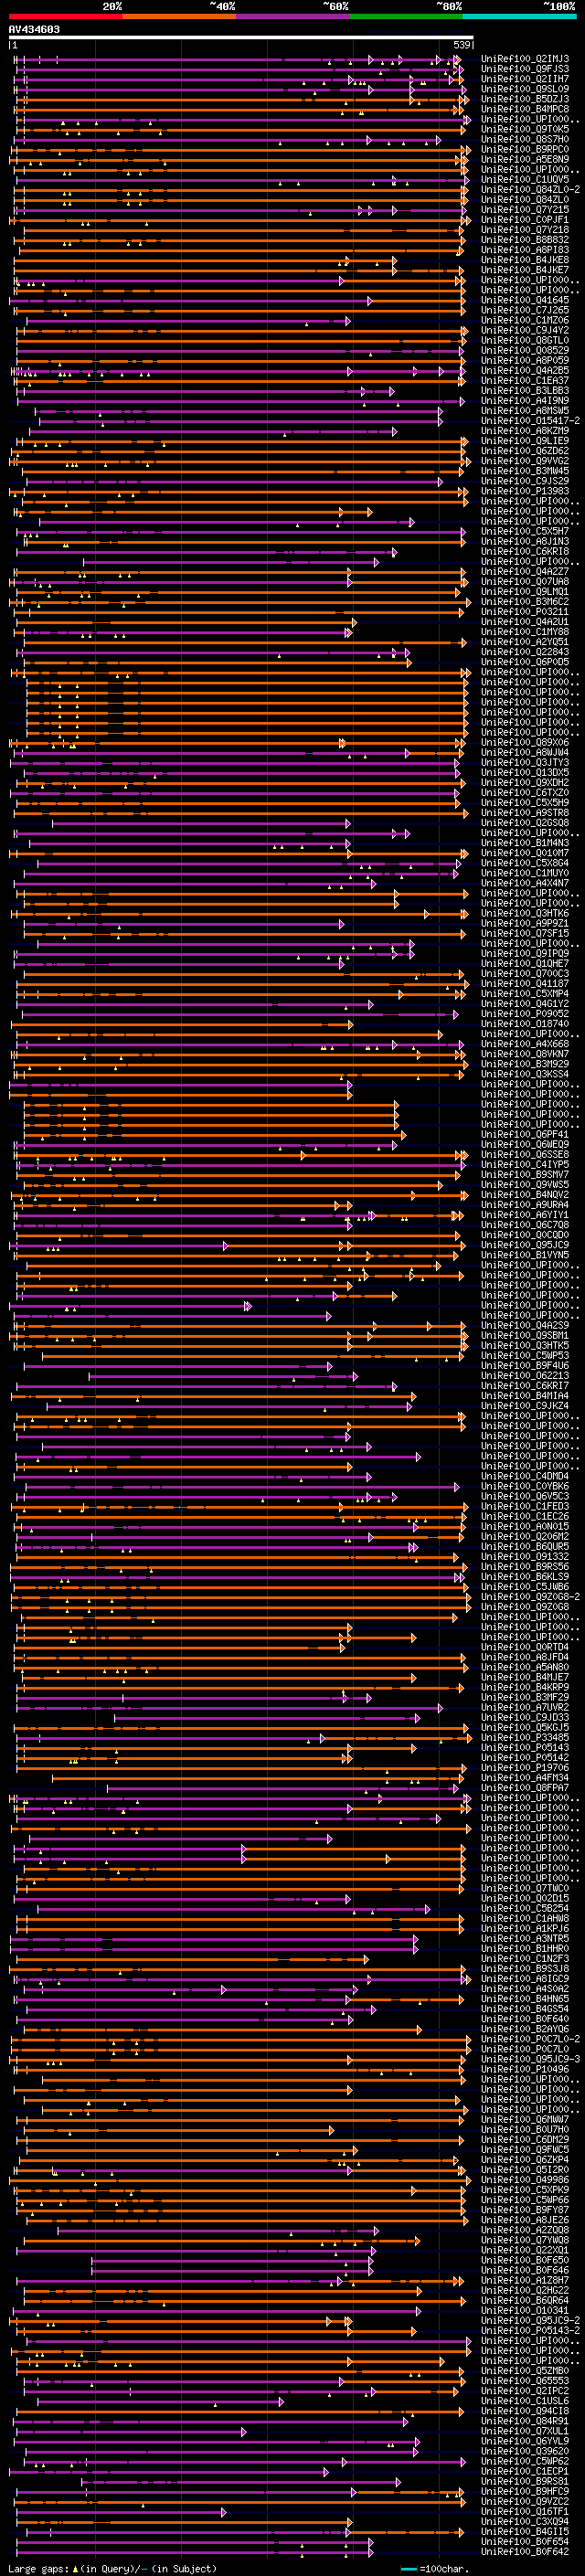Click the UniRef100_A6YIY1 label
This screenshot has width=585, height=2576.
525,1214
